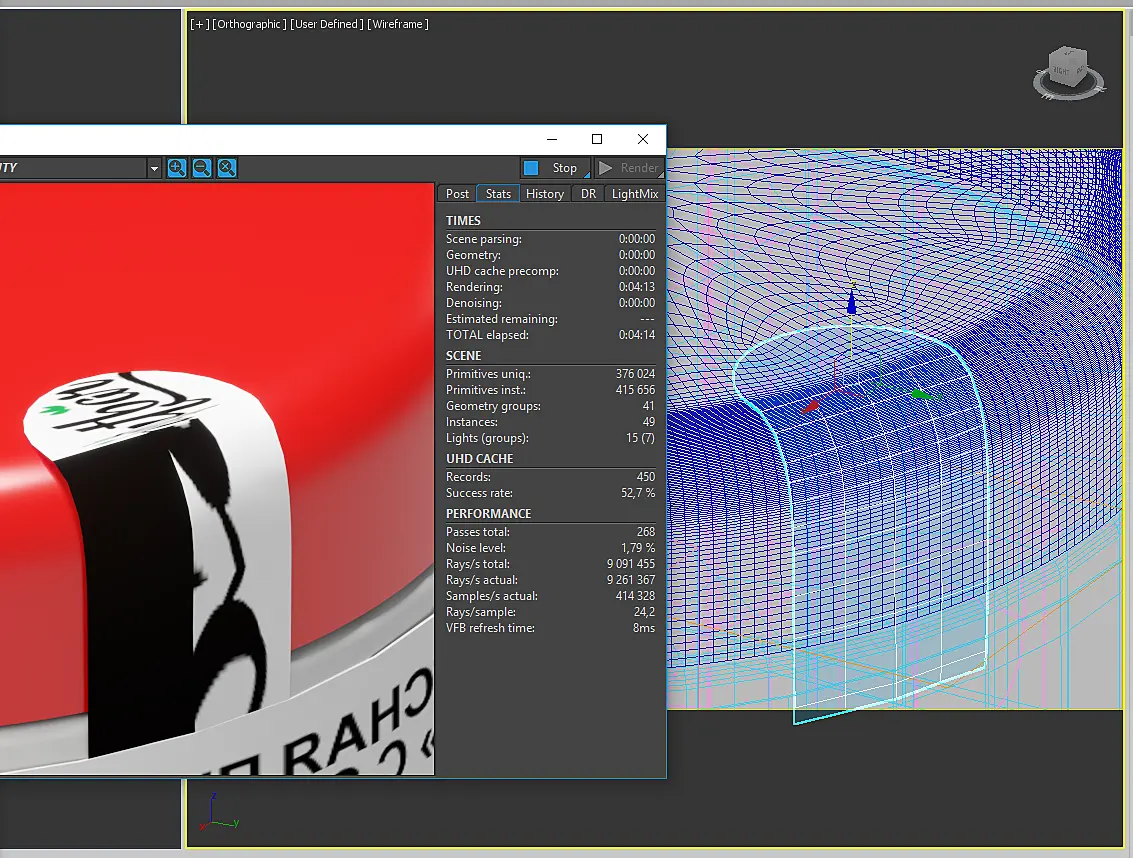
Task: Click the Passes total value 268
Action: coord(645,531)
